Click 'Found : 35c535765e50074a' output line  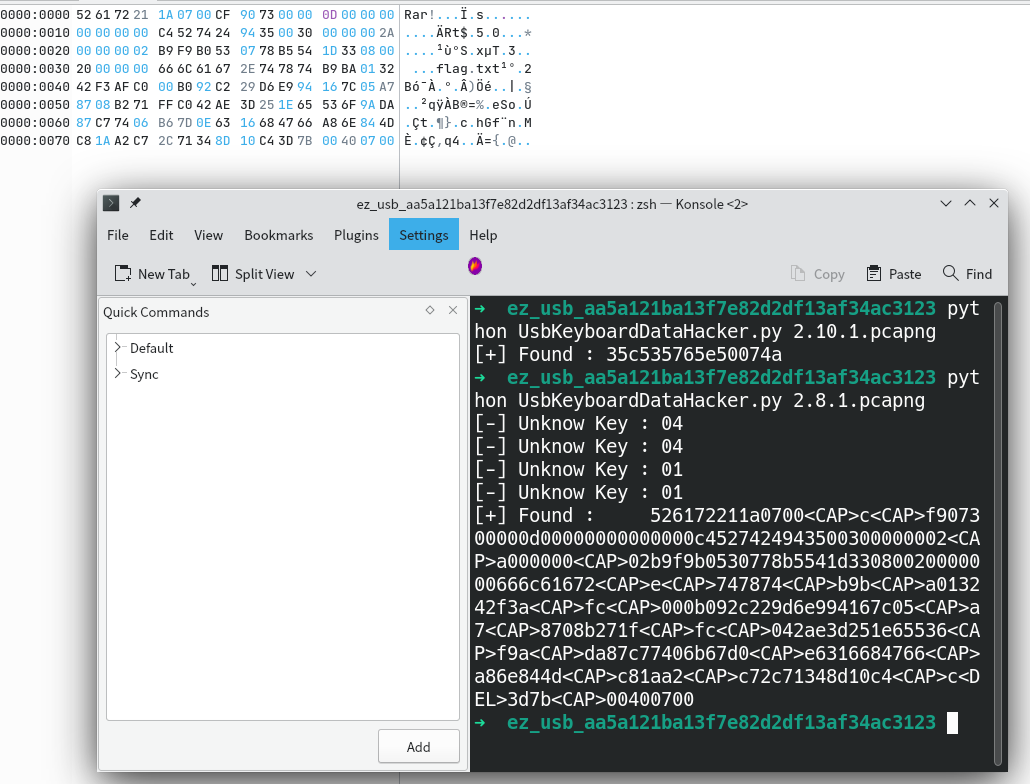tap(628, 355)
